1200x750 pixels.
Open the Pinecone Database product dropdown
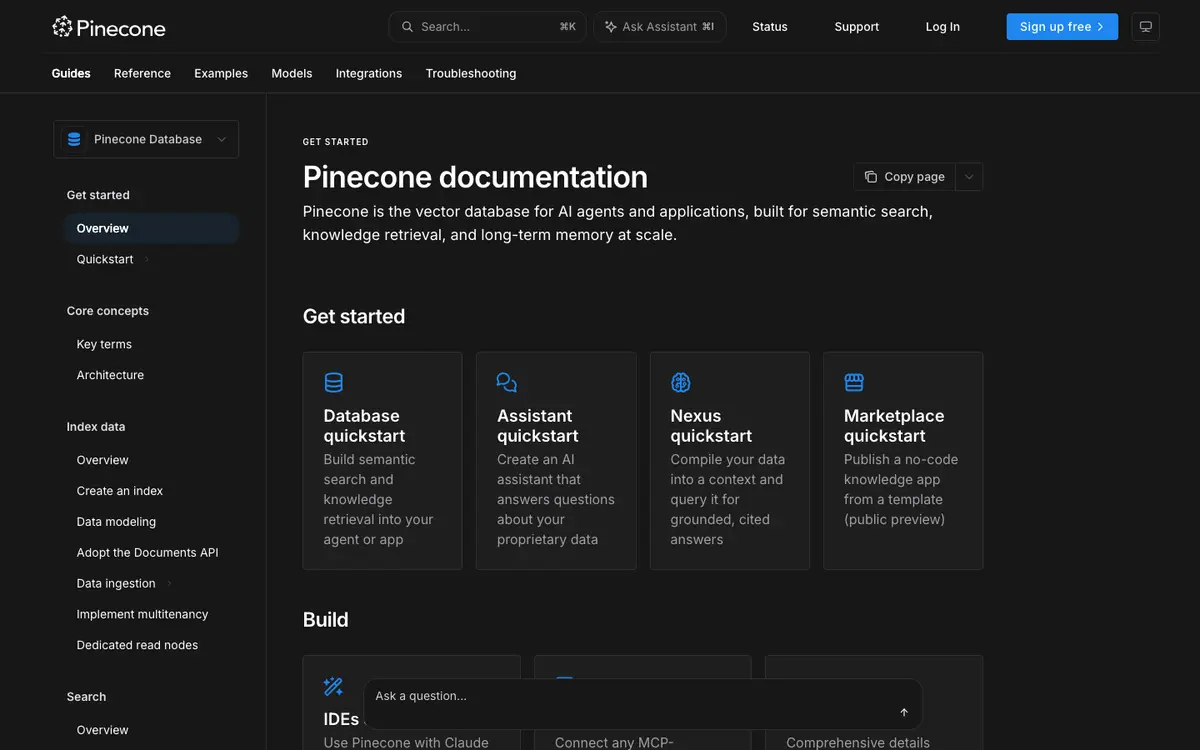click(146, 139)
